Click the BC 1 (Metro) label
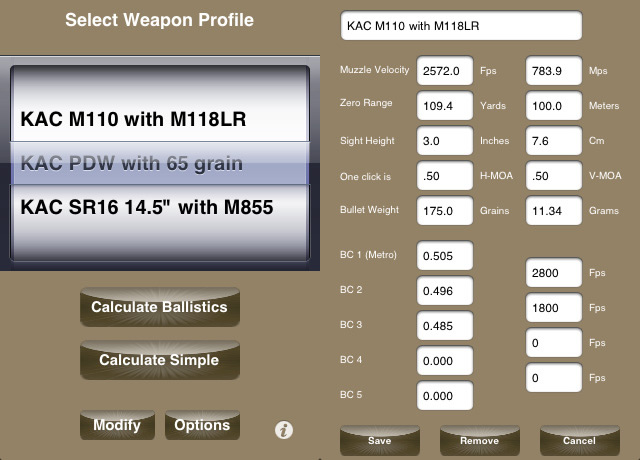Viewport: 640px width, 460px height. tap(368, 255)
